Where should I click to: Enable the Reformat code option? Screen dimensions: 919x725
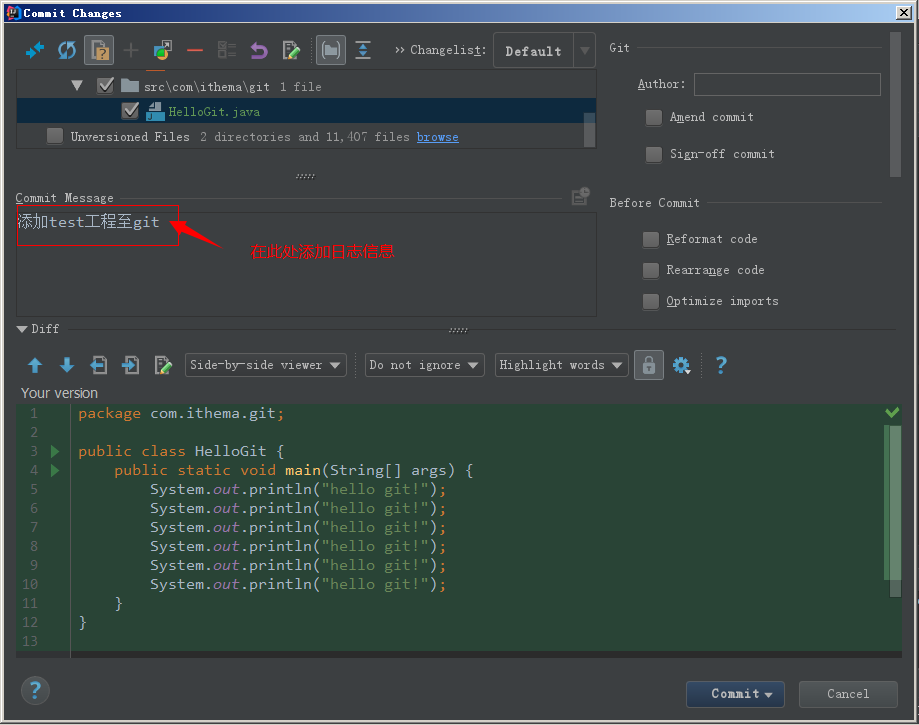650,239
